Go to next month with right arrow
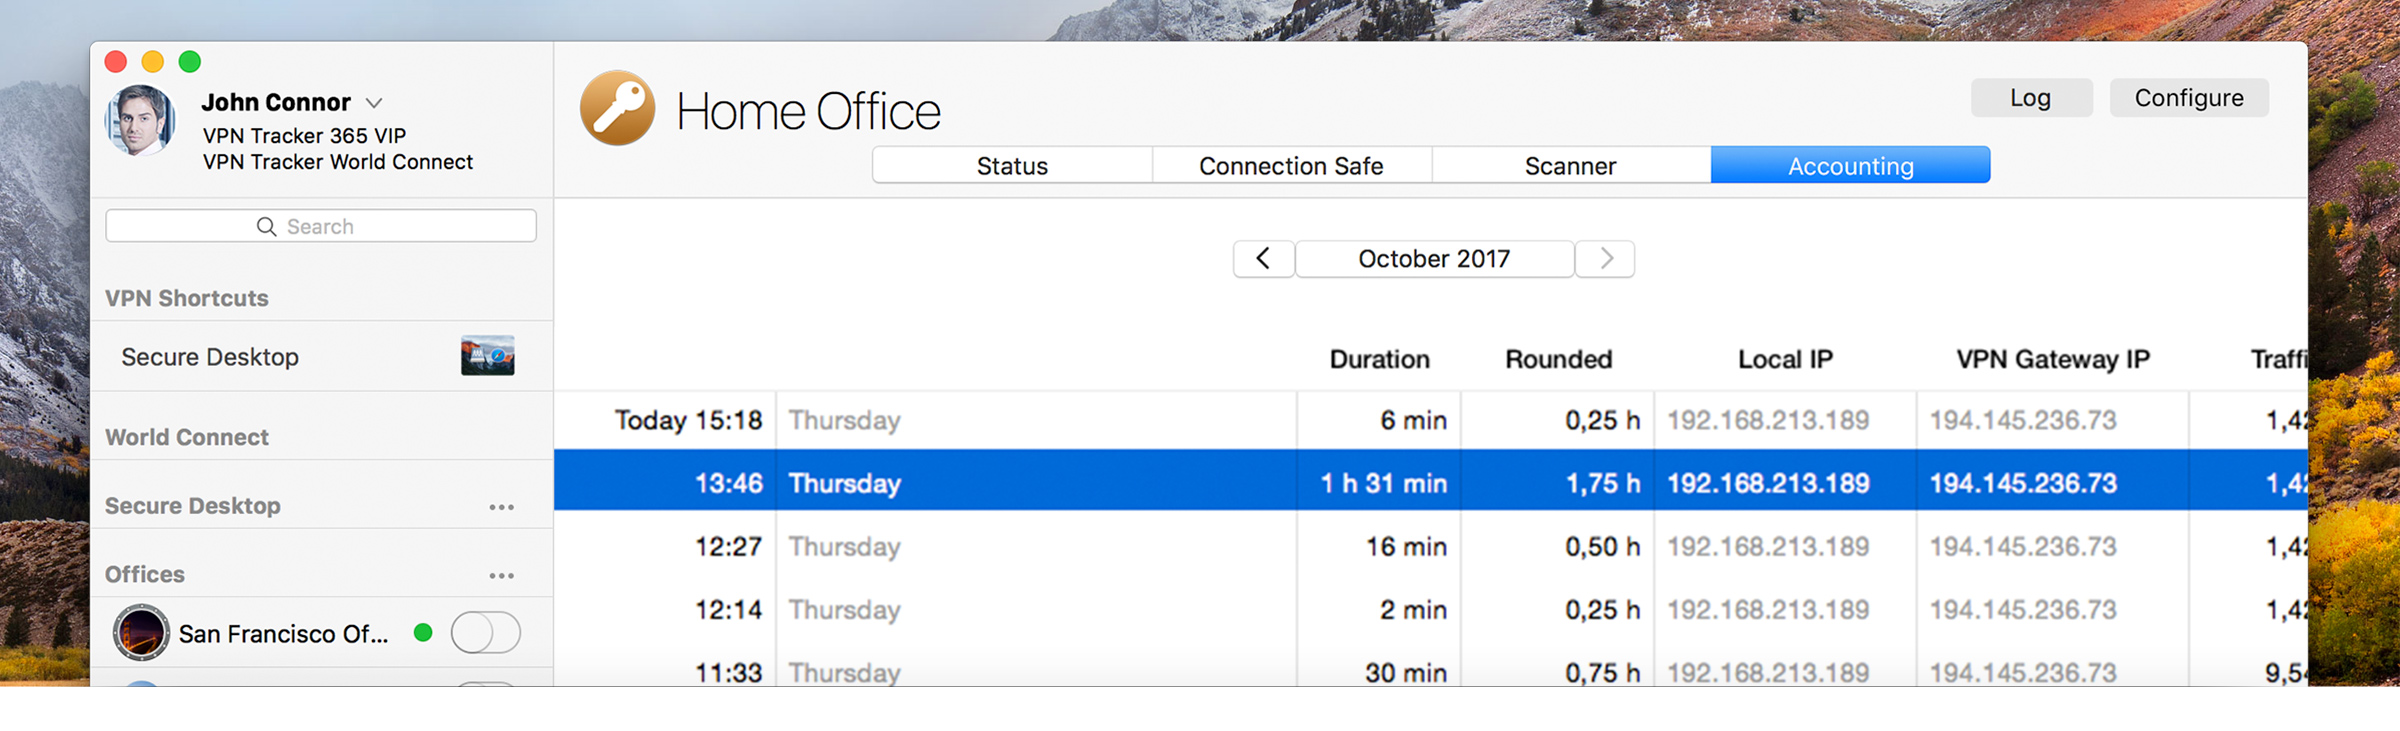This screenshot has height=731, width=2400. click(1605, 259)
